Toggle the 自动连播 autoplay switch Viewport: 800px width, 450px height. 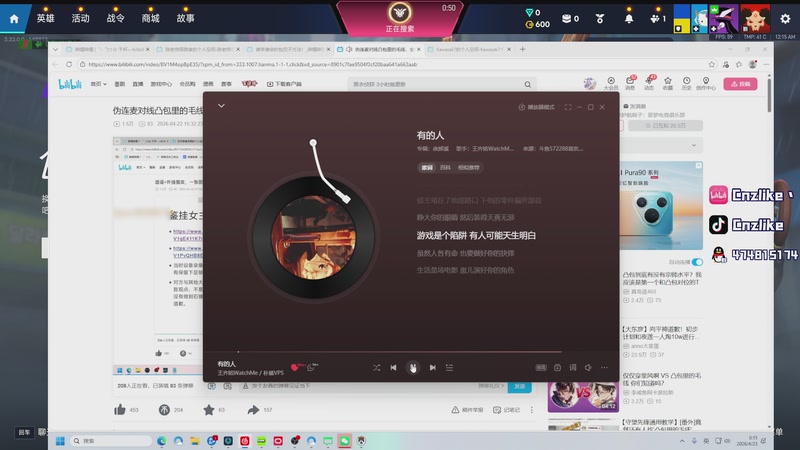point(697,262)
